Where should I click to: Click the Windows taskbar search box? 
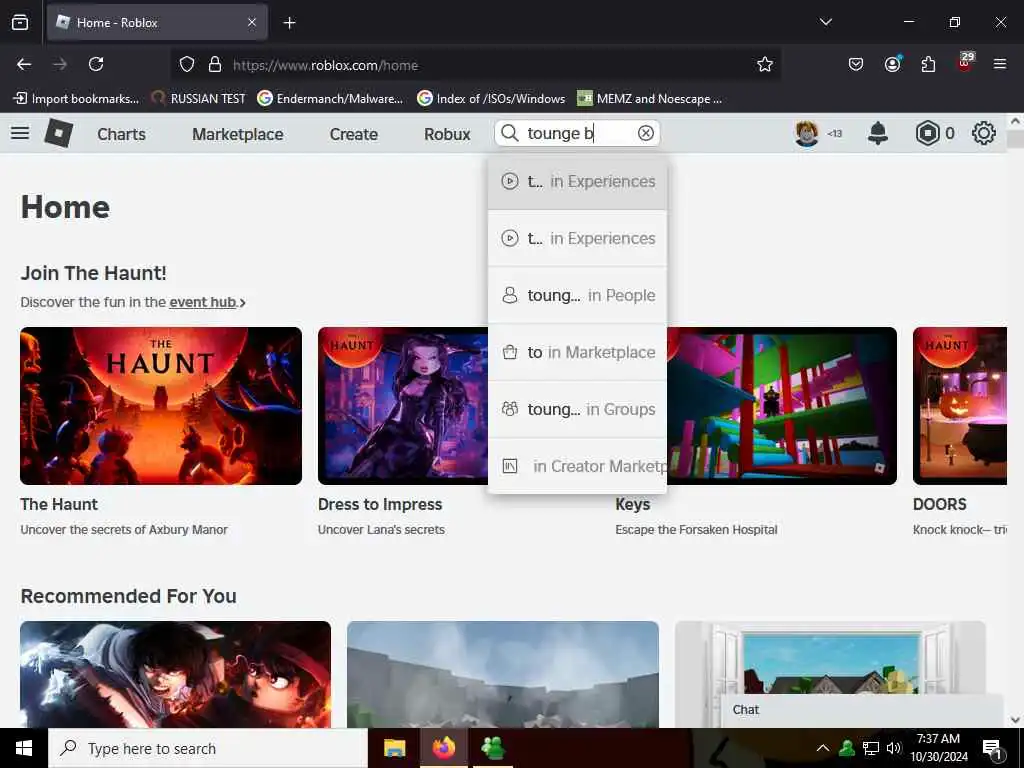coord(208,748)
